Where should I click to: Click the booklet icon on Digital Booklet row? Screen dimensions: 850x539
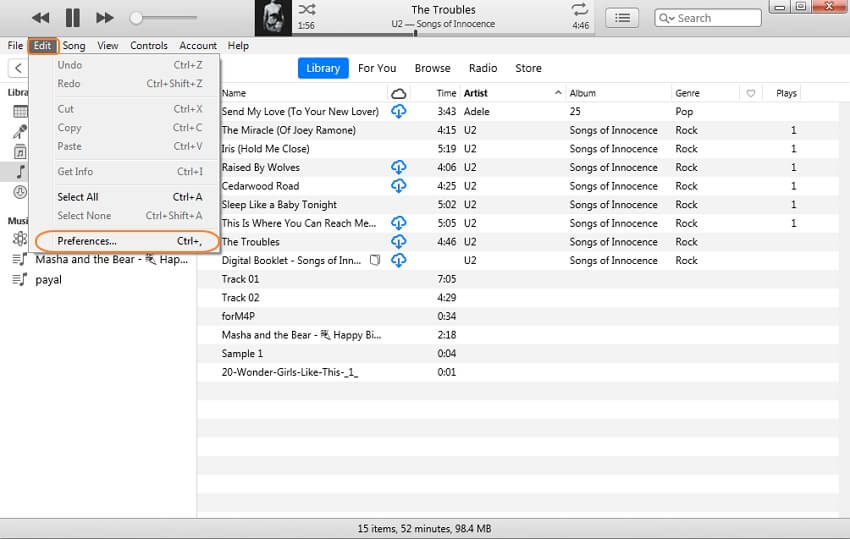click(375, 260)
